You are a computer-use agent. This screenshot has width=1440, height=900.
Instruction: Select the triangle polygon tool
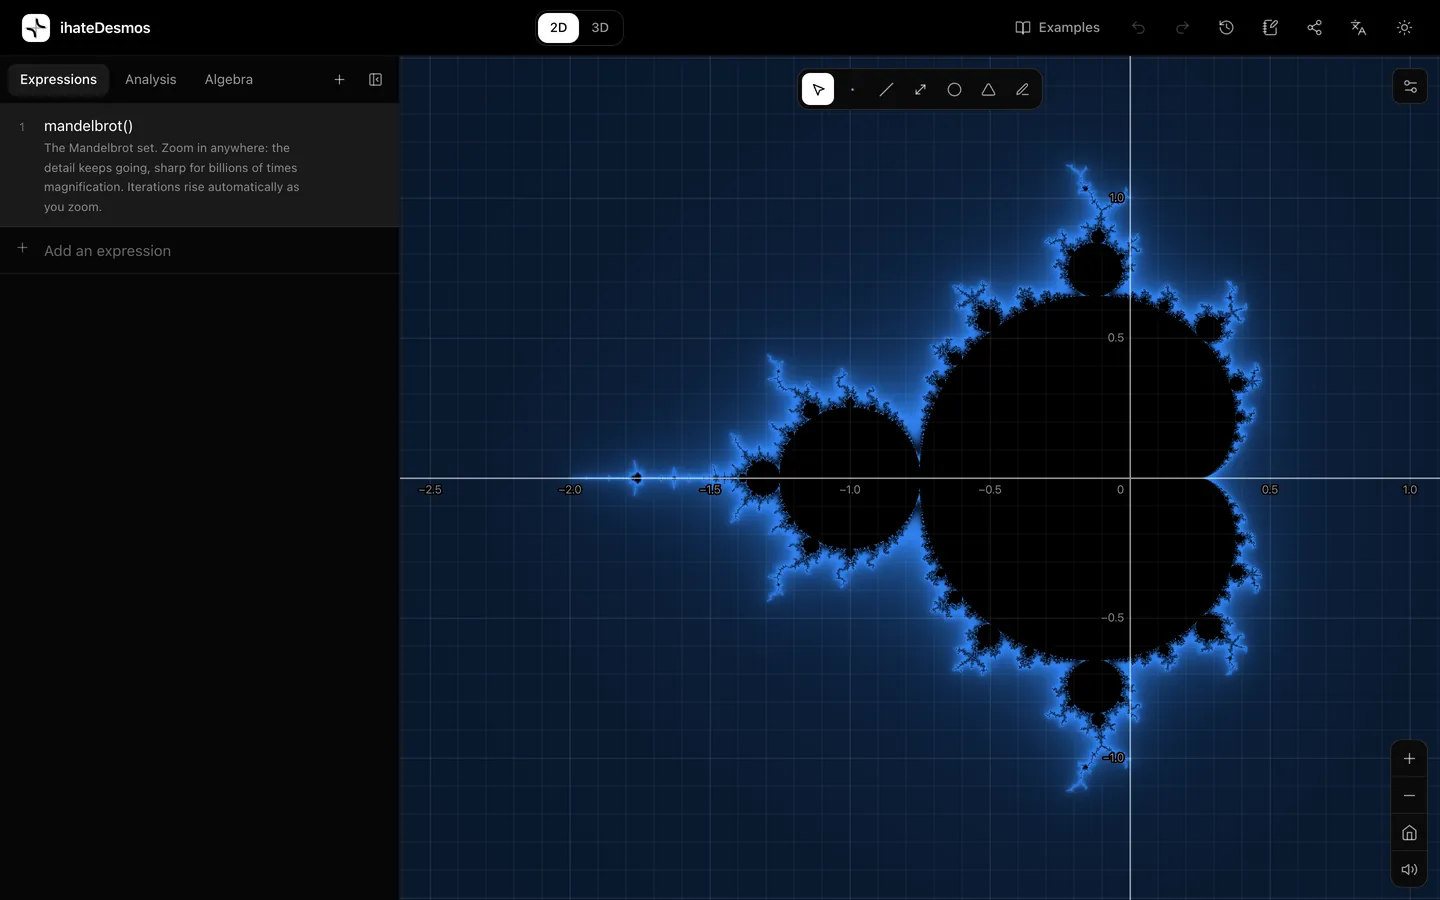(x=988, y=90)
